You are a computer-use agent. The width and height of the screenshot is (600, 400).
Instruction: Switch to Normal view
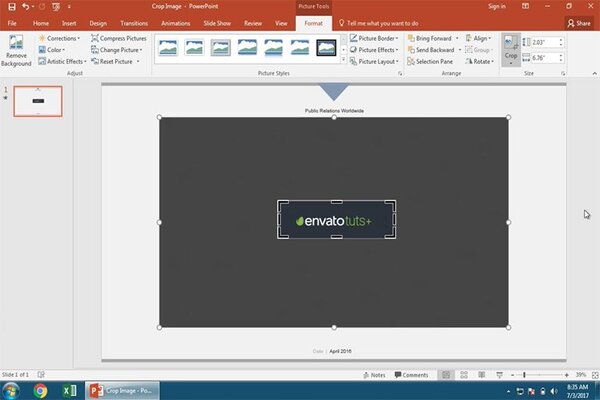(x=446, y=375)
